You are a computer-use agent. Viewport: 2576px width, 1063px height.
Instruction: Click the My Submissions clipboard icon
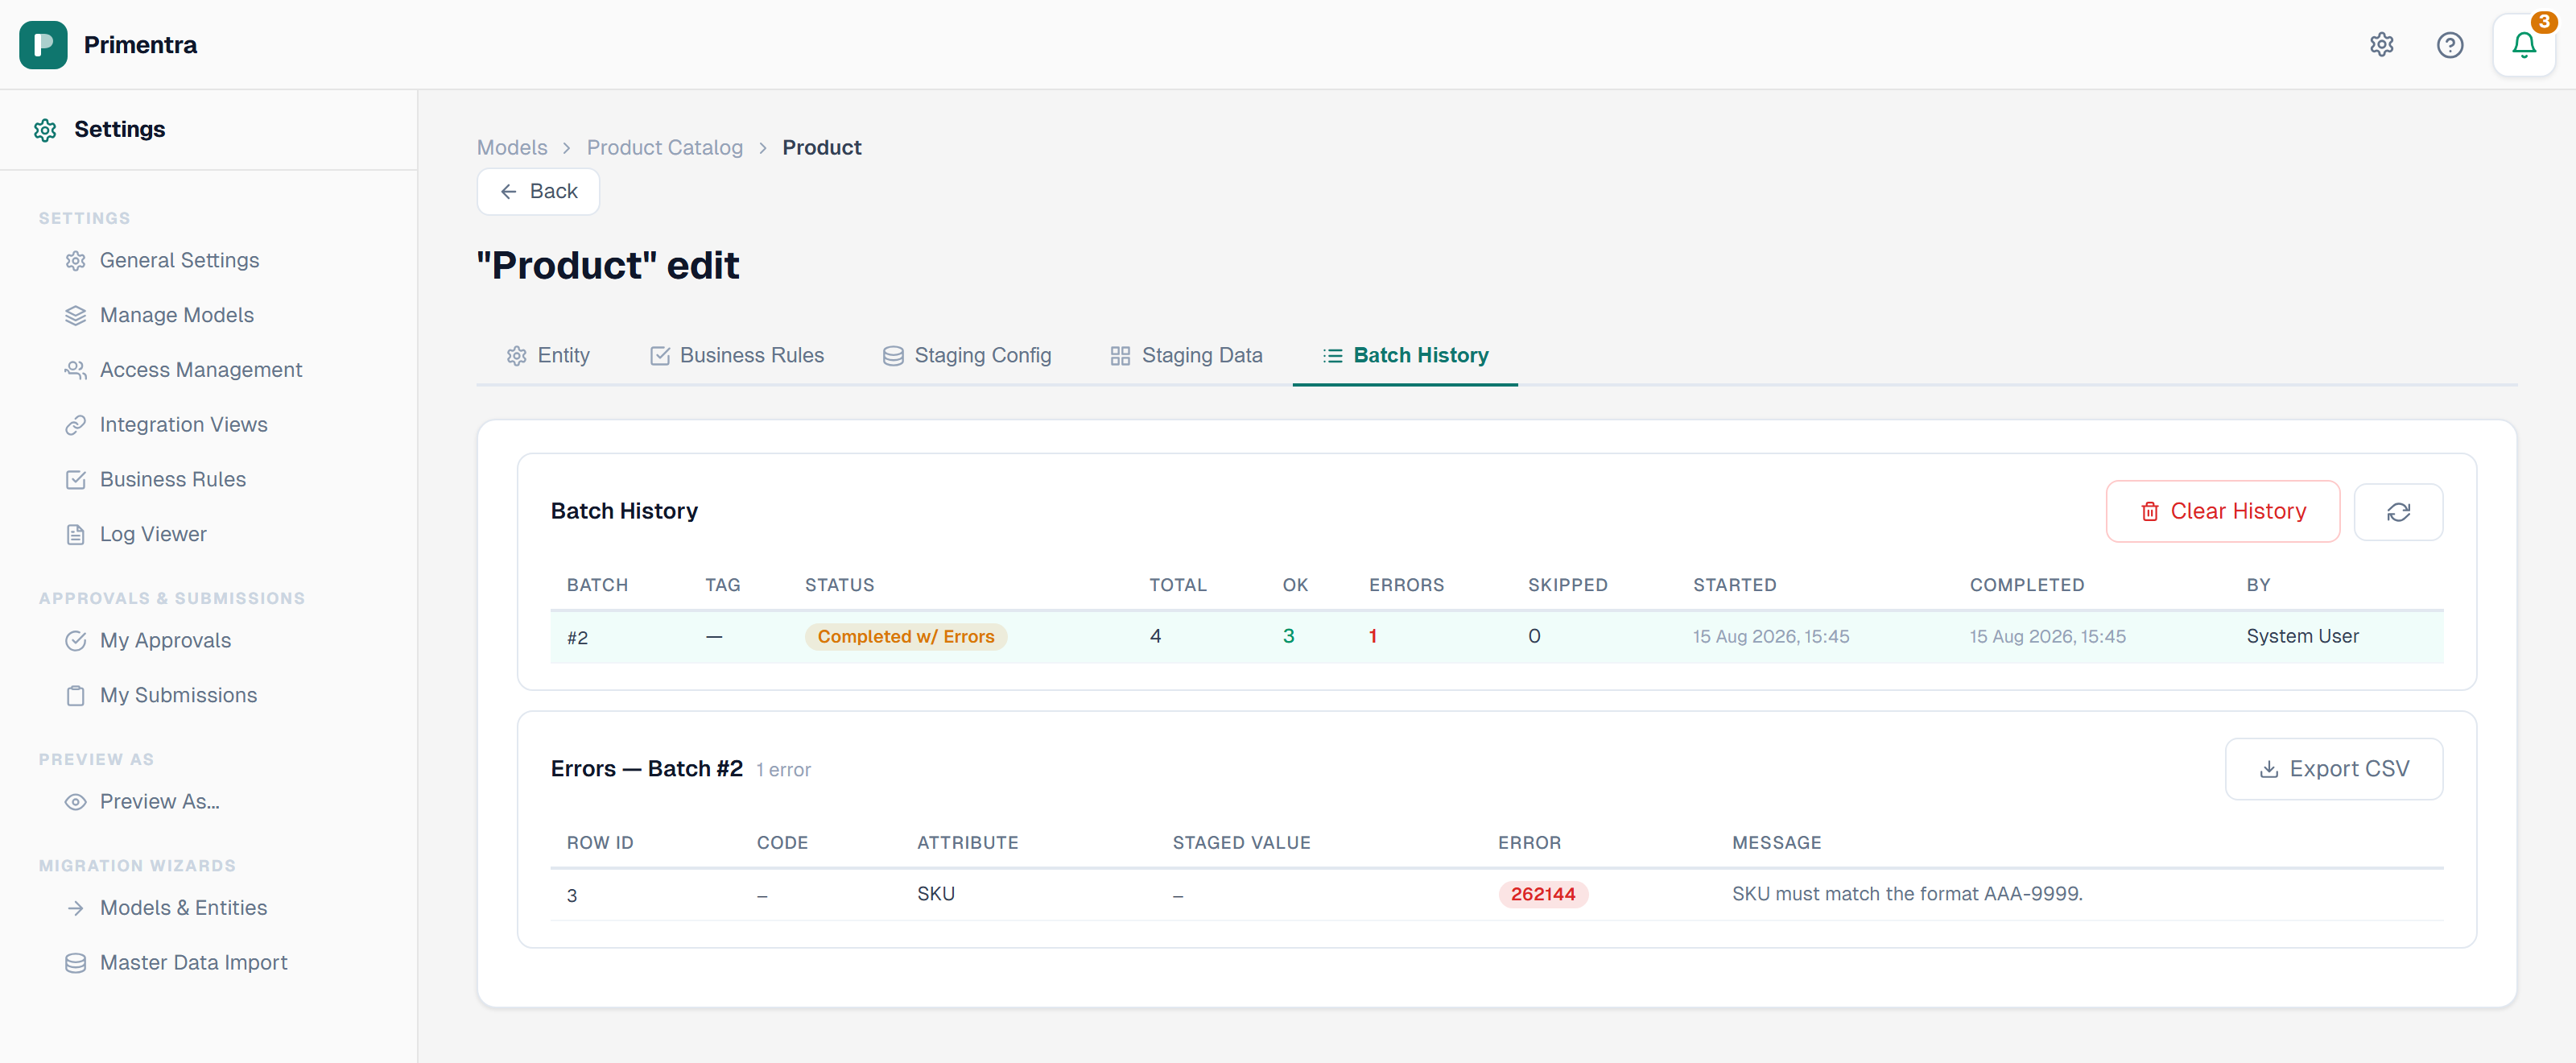[76, 696]
